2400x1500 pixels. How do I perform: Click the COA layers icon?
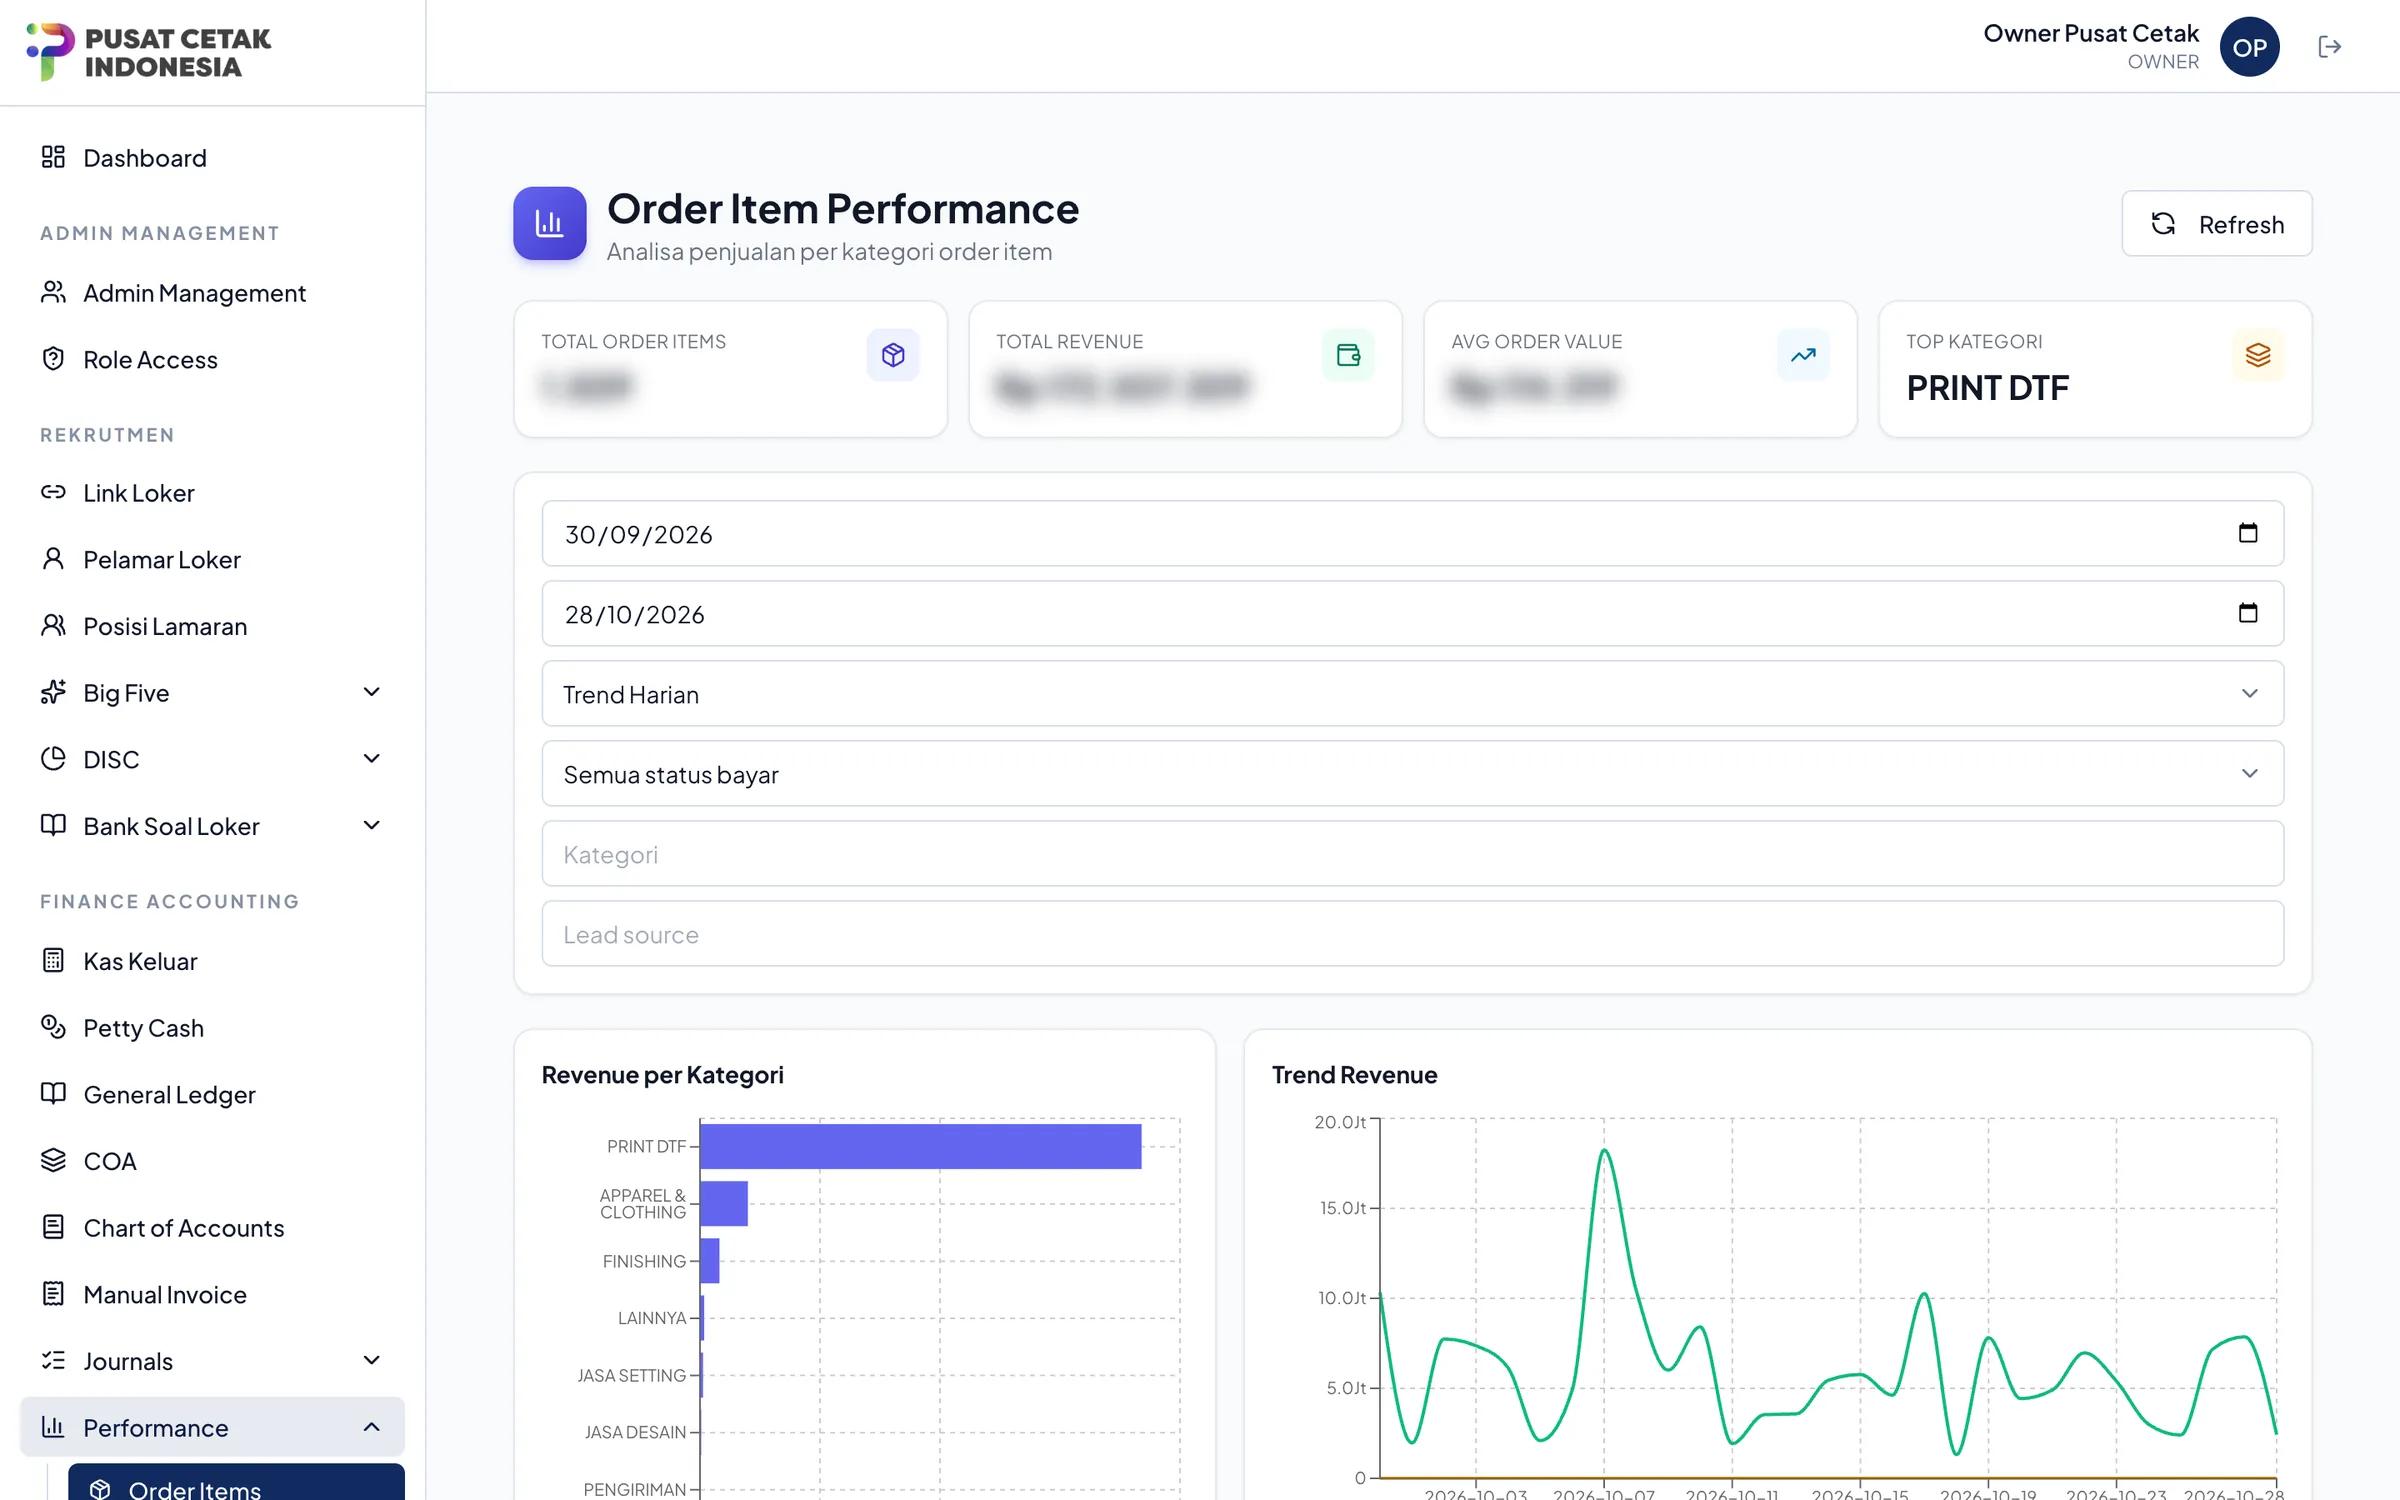(x=53, y=1160)
